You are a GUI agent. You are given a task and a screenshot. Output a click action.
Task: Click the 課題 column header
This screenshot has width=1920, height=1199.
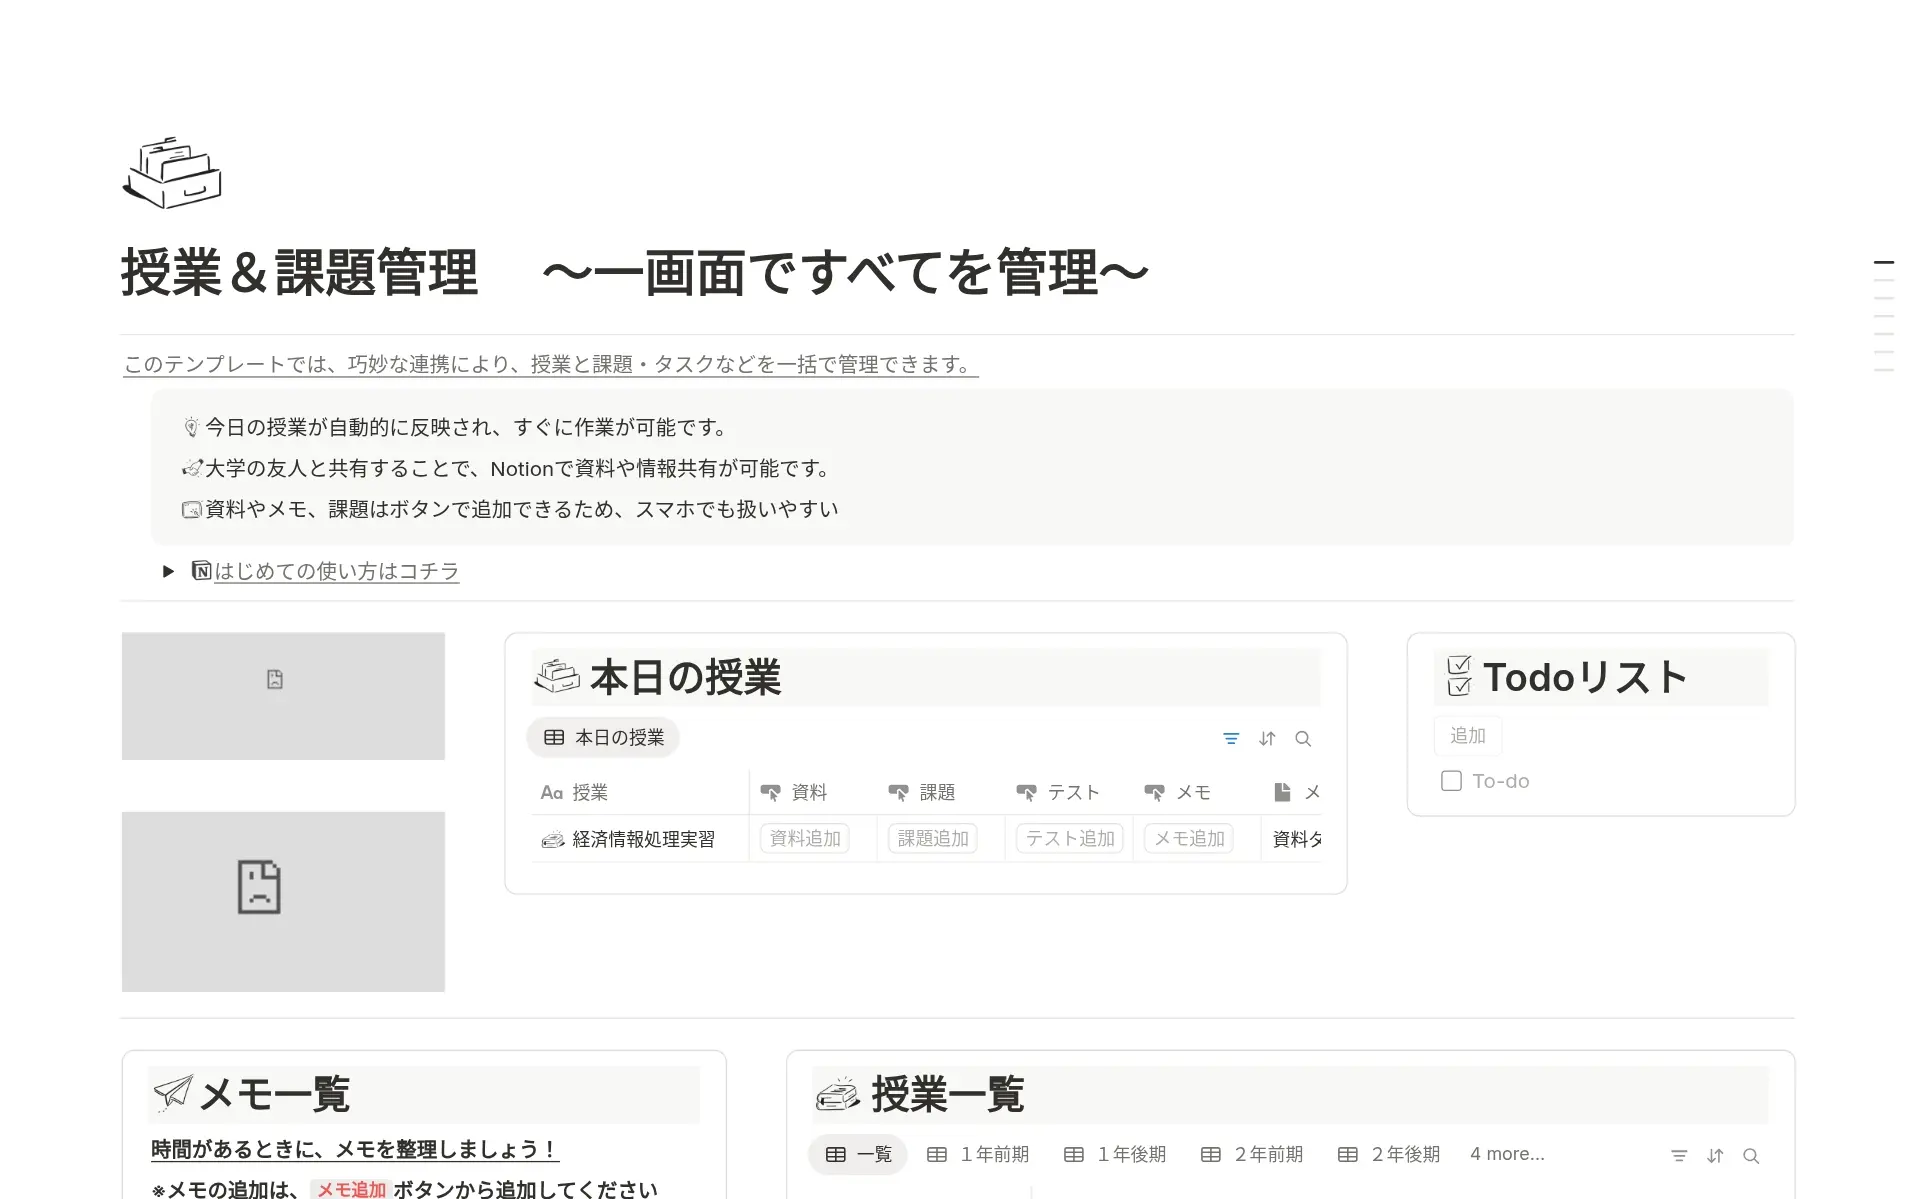point(936,793)
